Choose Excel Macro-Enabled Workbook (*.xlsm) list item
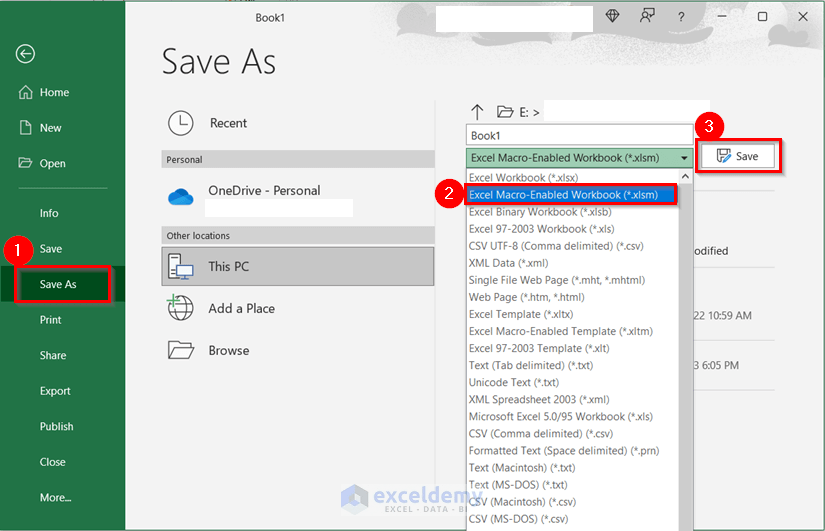 click(571, 195)
